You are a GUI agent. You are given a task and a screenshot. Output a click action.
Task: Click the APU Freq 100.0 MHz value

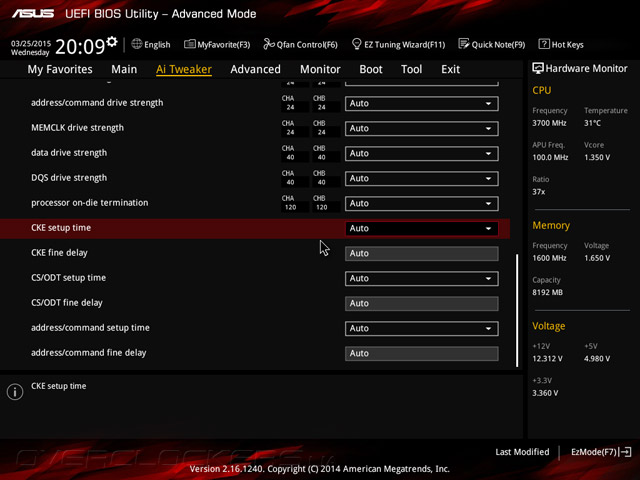point(550,157)
